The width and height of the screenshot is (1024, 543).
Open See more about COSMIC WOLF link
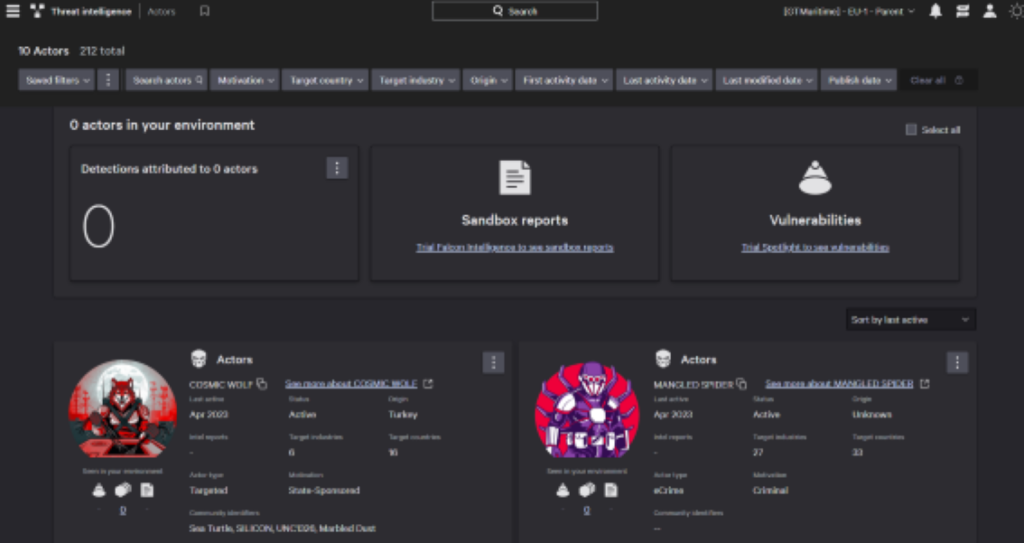[351, 384]
